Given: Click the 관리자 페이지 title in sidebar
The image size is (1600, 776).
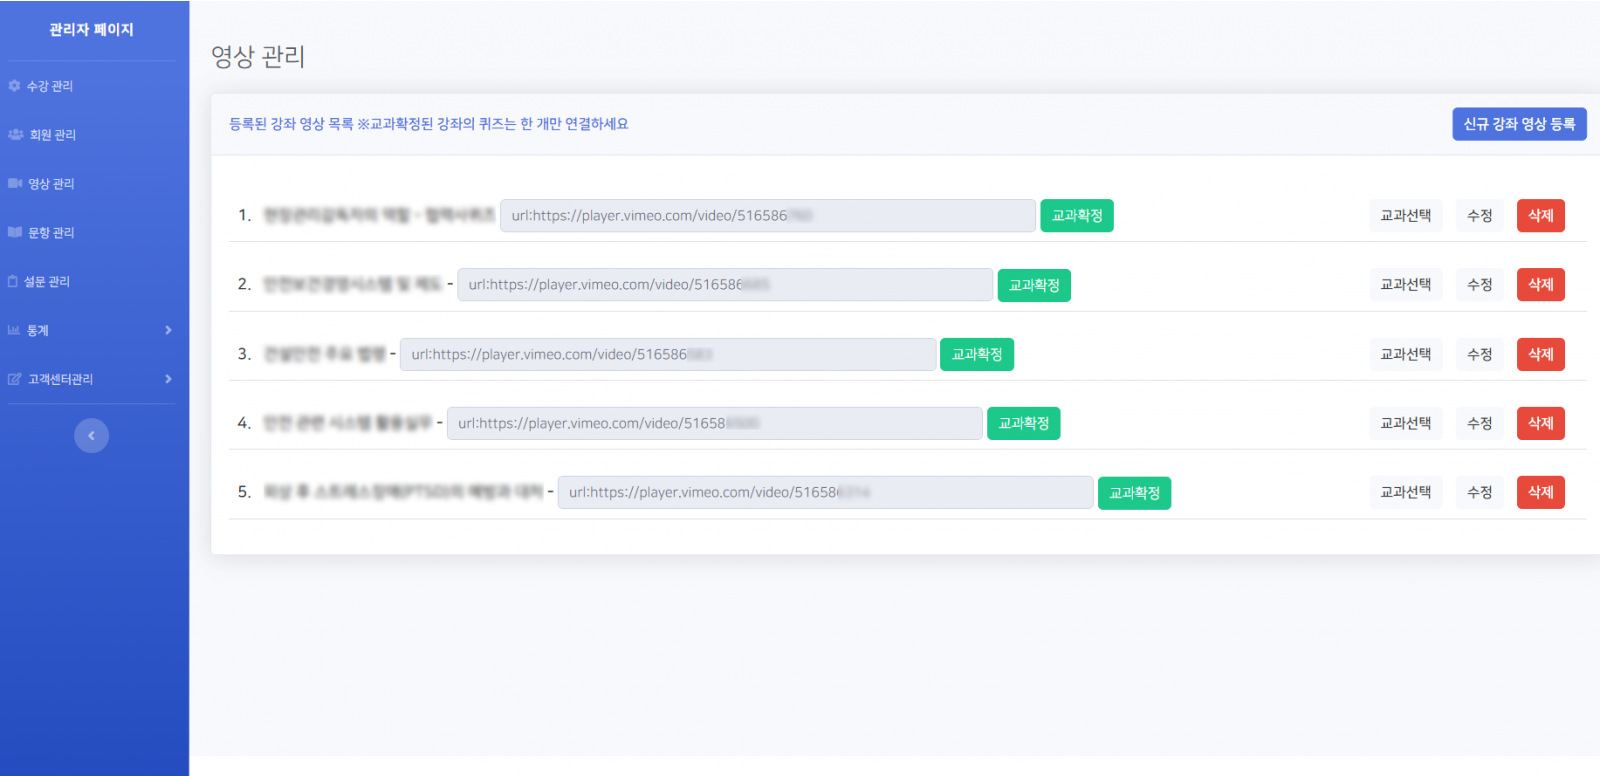Looking at the screenshot, I should tap(91, 30).
